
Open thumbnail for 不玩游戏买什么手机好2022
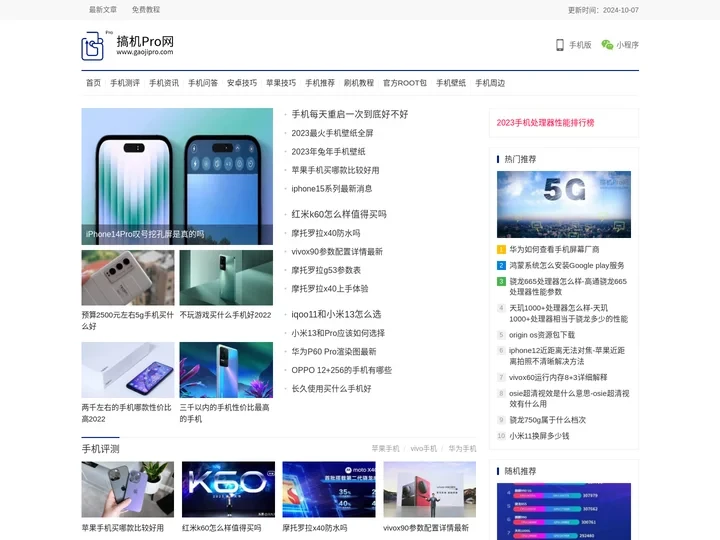pos(226,278)
